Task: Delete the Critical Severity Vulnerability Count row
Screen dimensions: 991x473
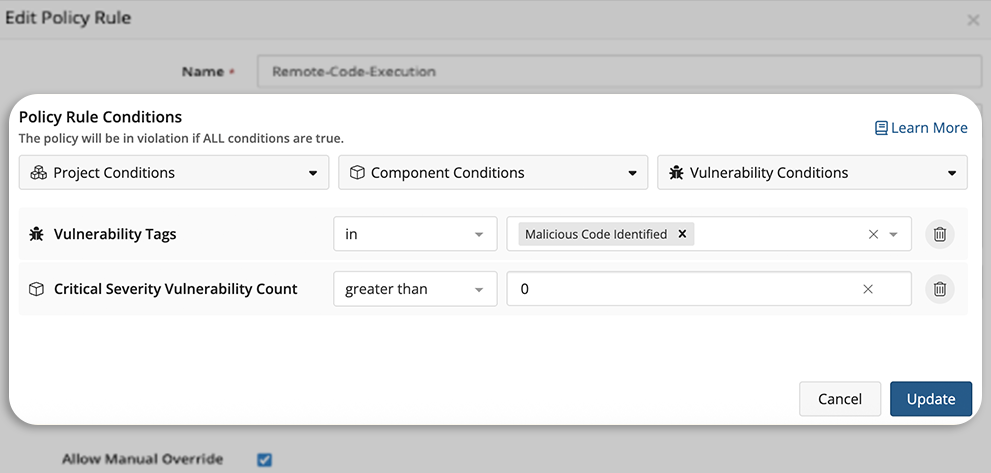Action: coord(939,289)
